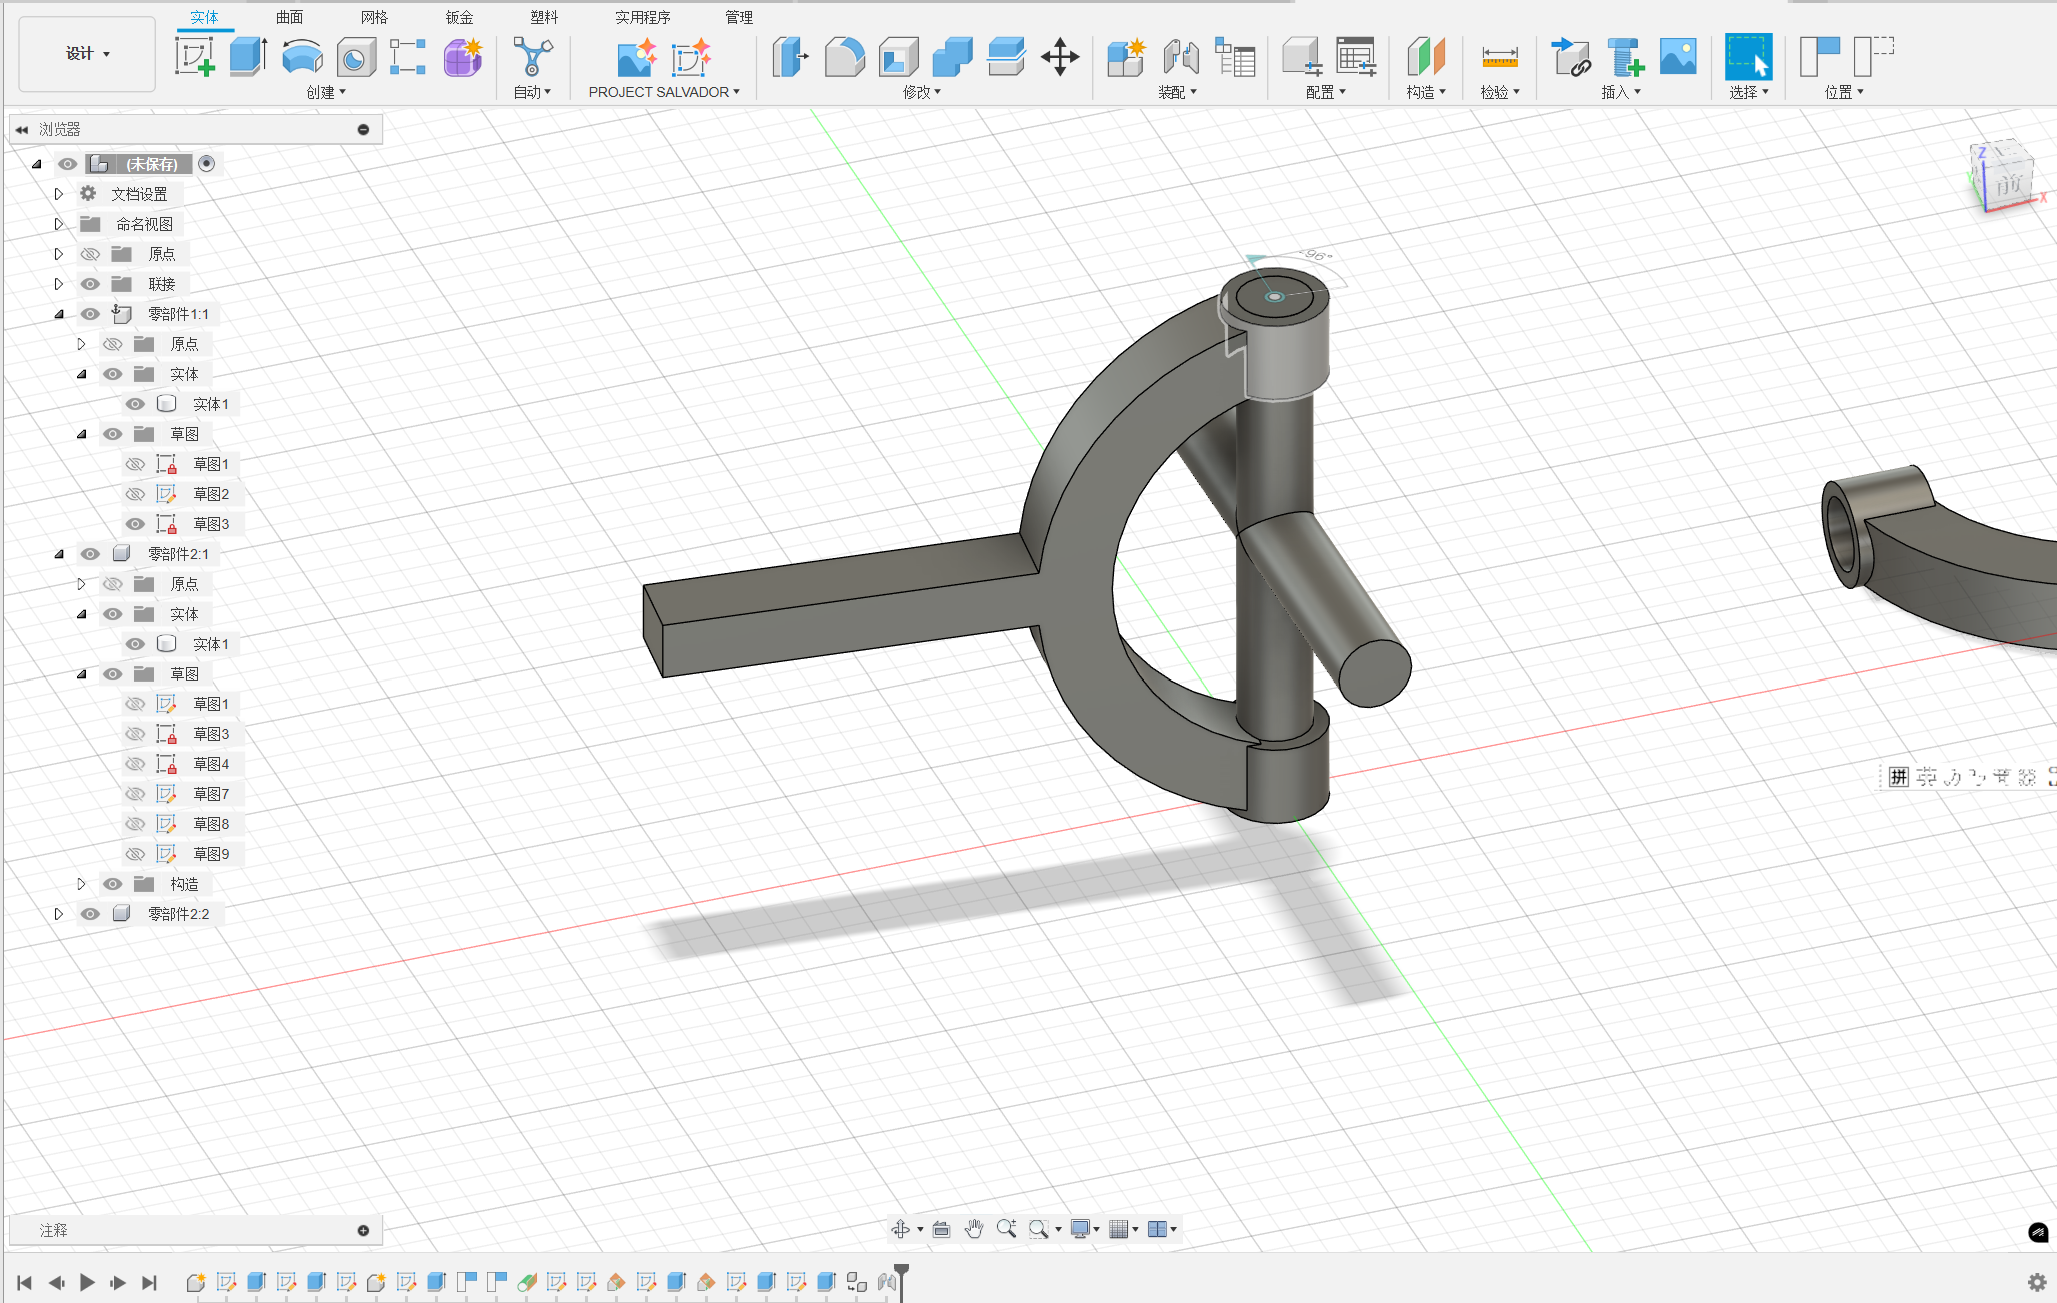Image resolution: width=2057 pixels, height=1303 pixels.
Task: Select the Rectangular Pattern tool
Action: click(x=408, y=56)
